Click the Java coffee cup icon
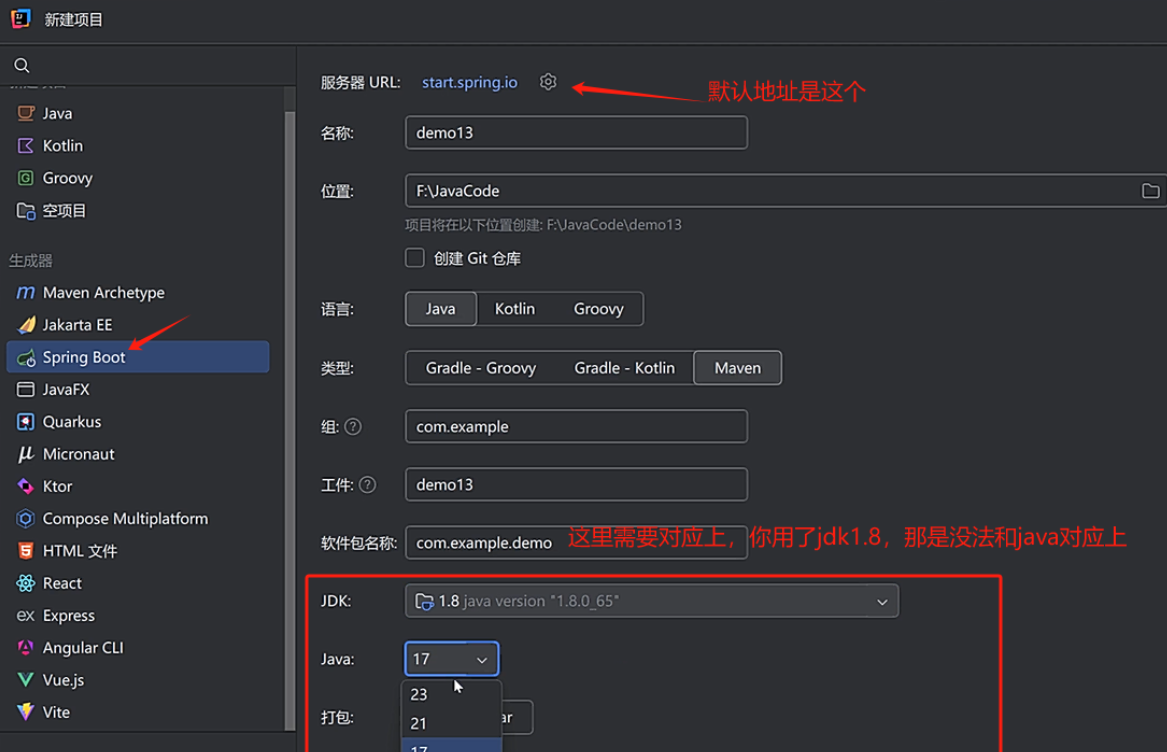 (25, 113)
